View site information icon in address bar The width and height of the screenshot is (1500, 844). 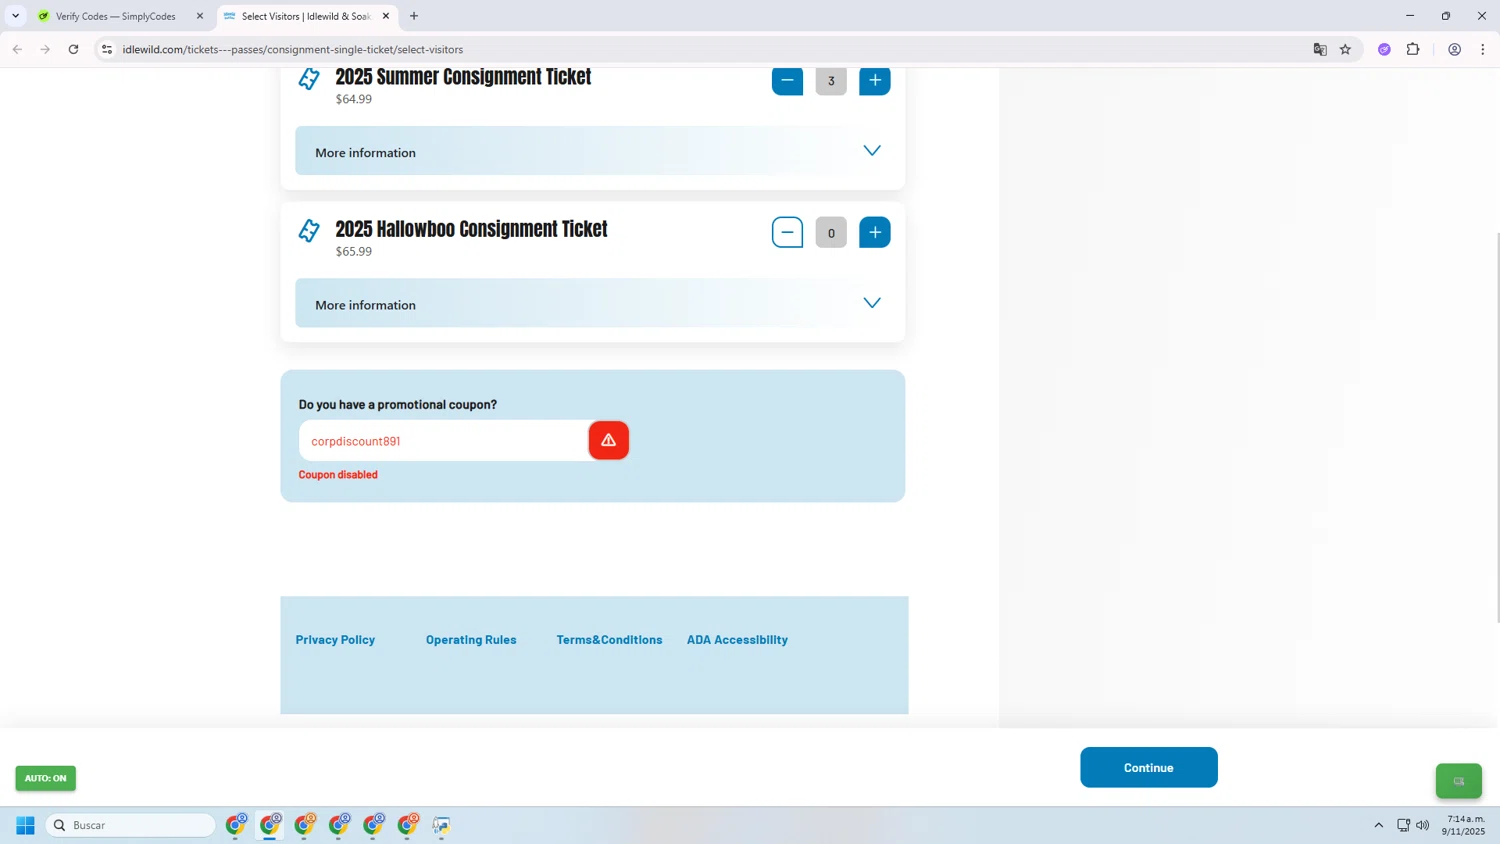(x=107, y=49)
